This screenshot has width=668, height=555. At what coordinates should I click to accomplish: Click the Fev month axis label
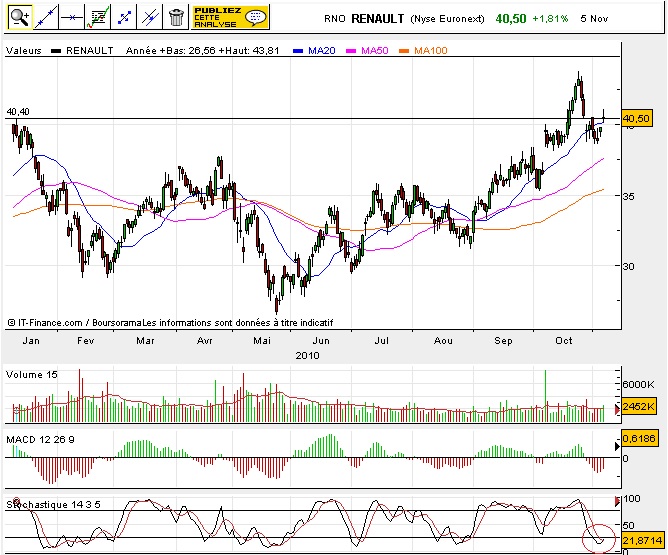pos(86,341)
